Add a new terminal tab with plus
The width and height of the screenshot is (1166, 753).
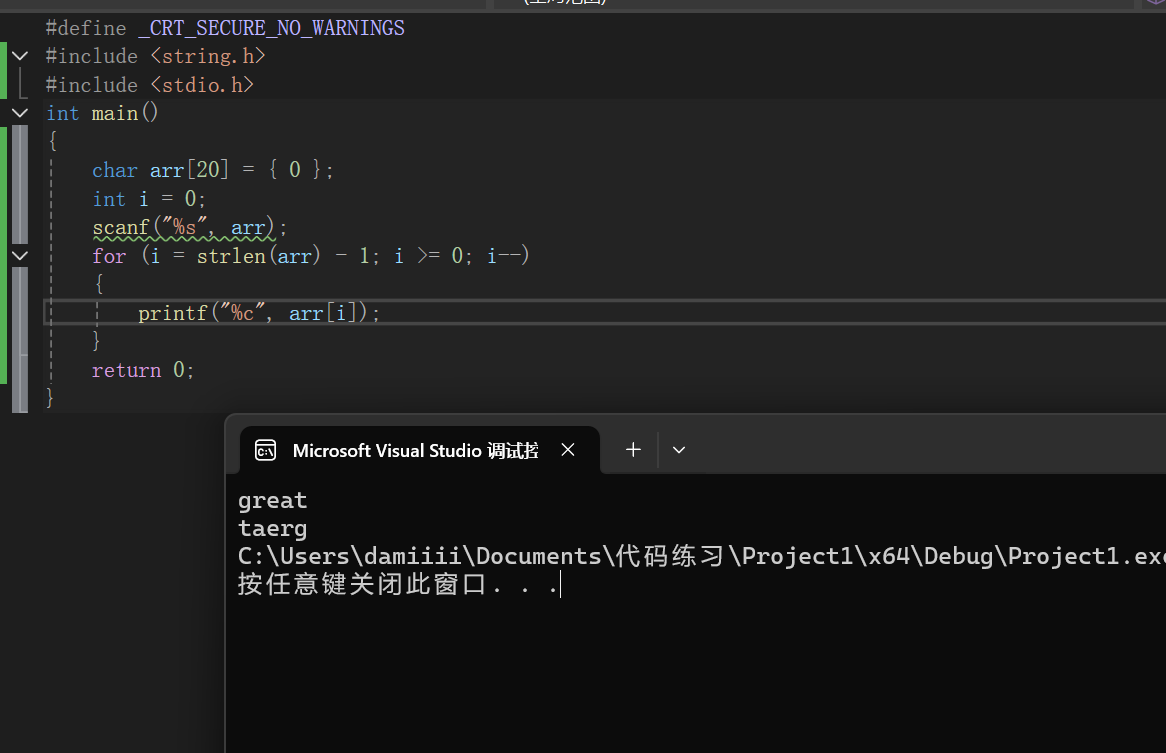[633, 450]
